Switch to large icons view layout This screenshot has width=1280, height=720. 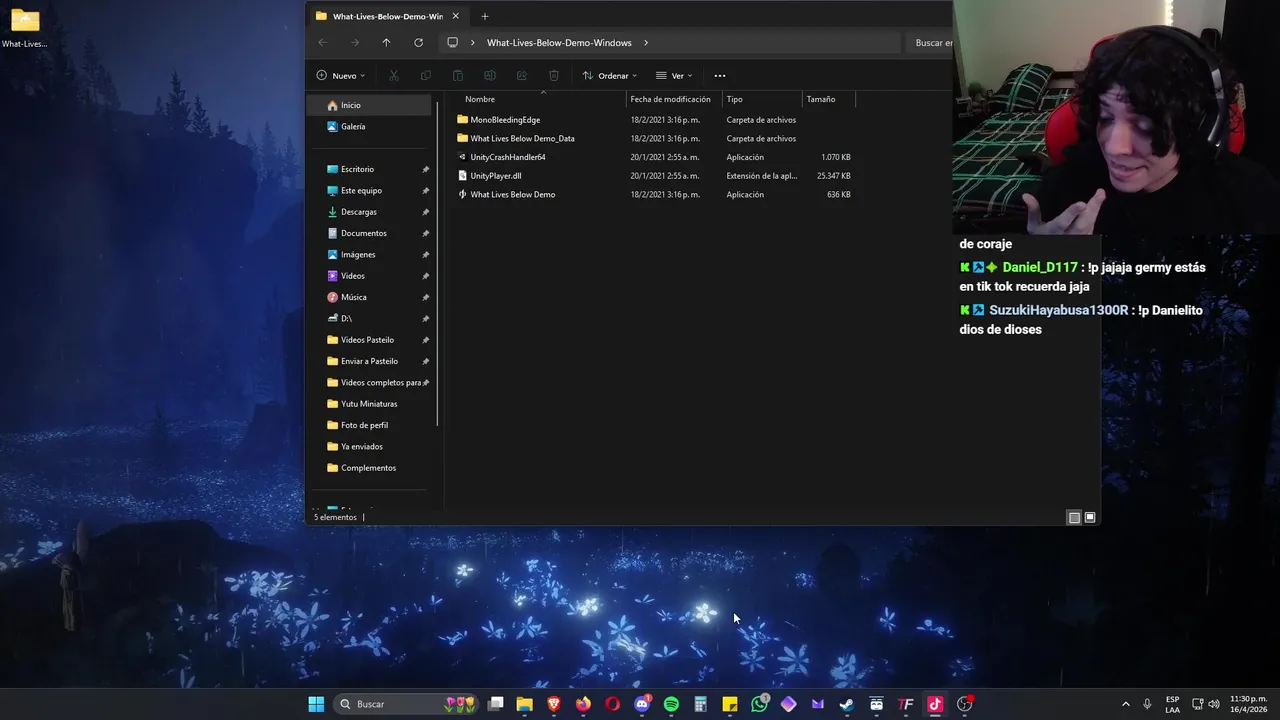[1090, 518]
